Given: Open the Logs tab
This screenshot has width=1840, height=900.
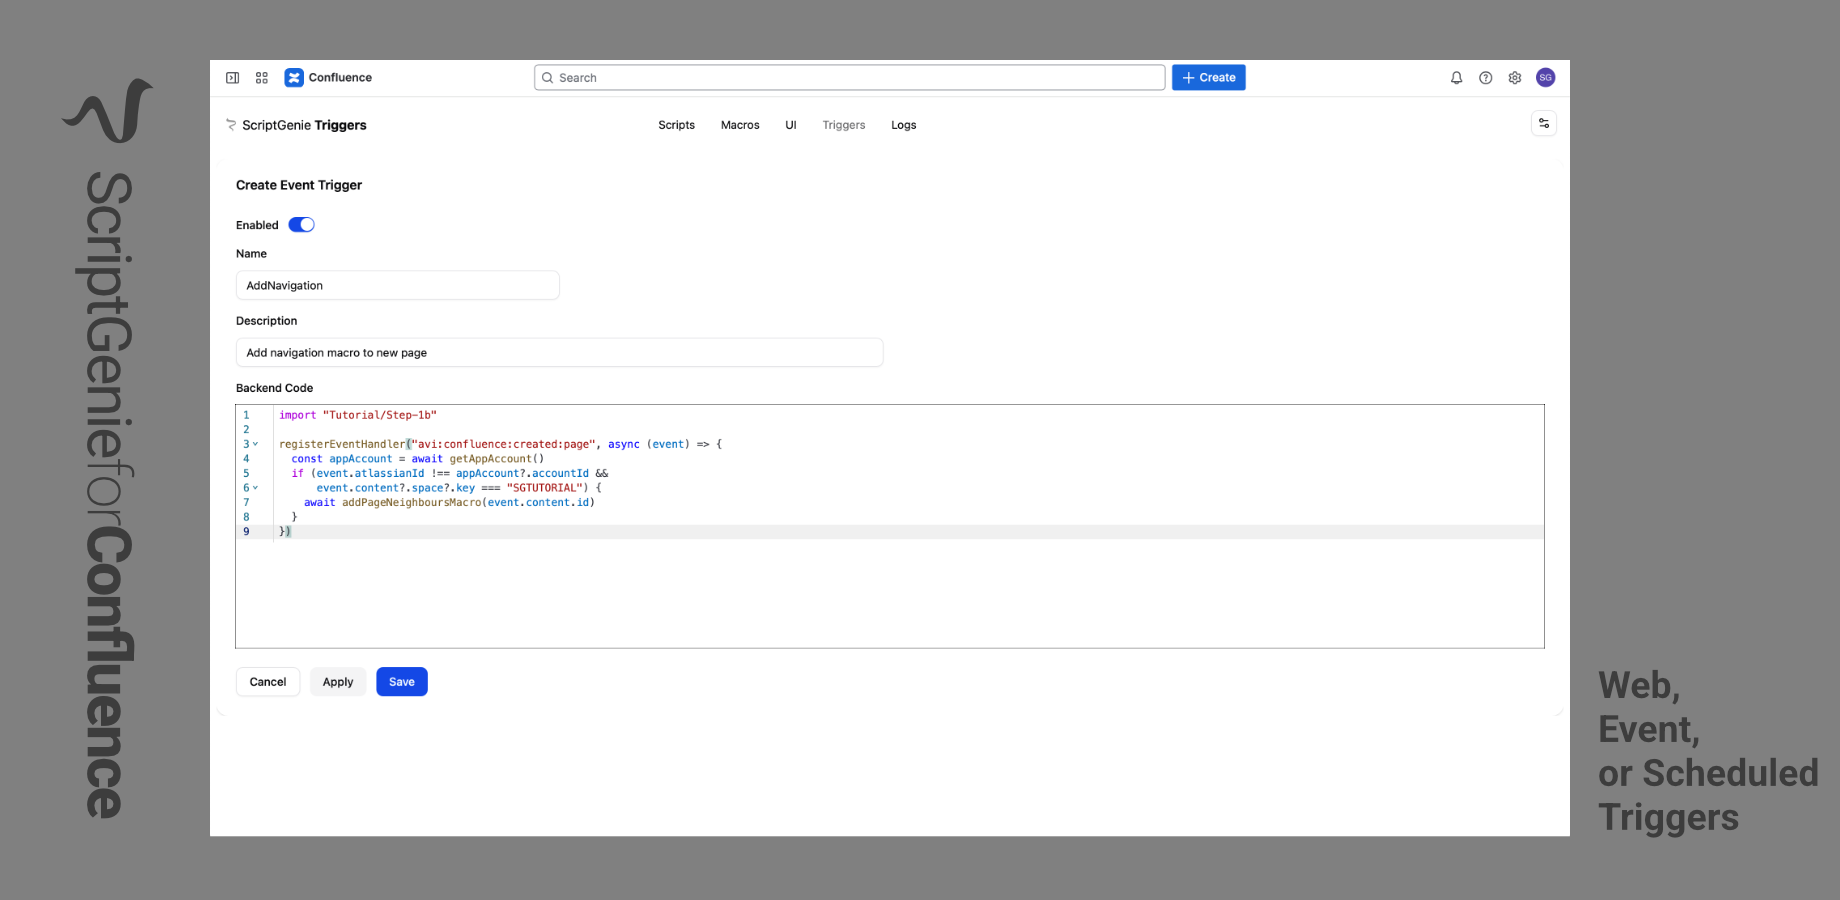Looking at the screenshot, I should [x=903, y=125].
